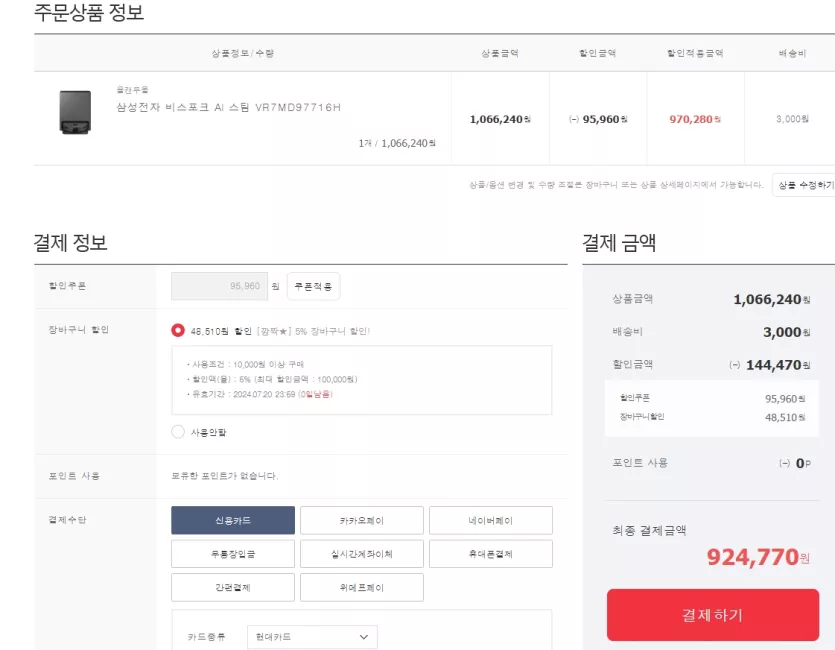
Task: Click the 장바구니할인 48,510원 line in summary
Action: (x=712, y=417)
